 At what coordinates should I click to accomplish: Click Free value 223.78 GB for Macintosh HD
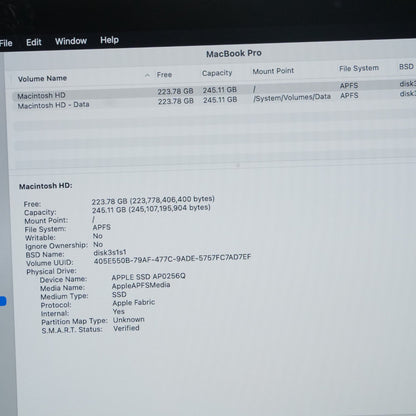175,91
